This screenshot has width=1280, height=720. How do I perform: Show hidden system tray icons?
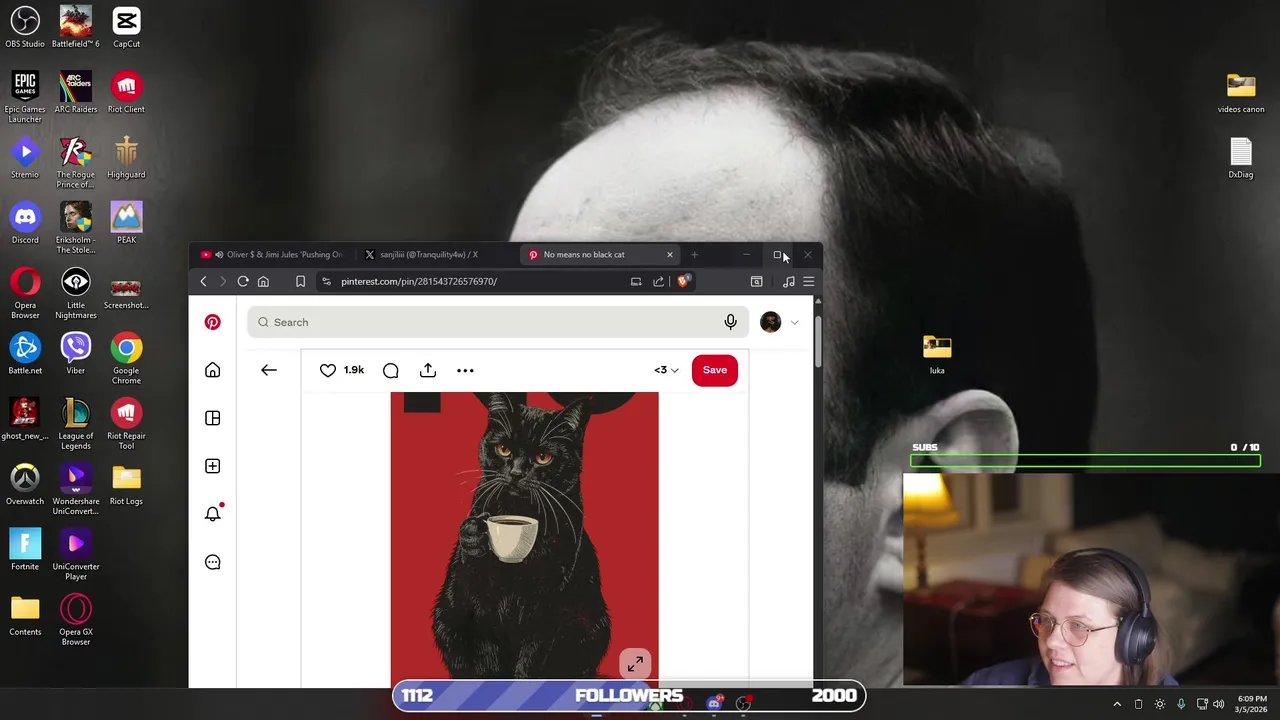pyautogui.click(x=1117, y=704)
